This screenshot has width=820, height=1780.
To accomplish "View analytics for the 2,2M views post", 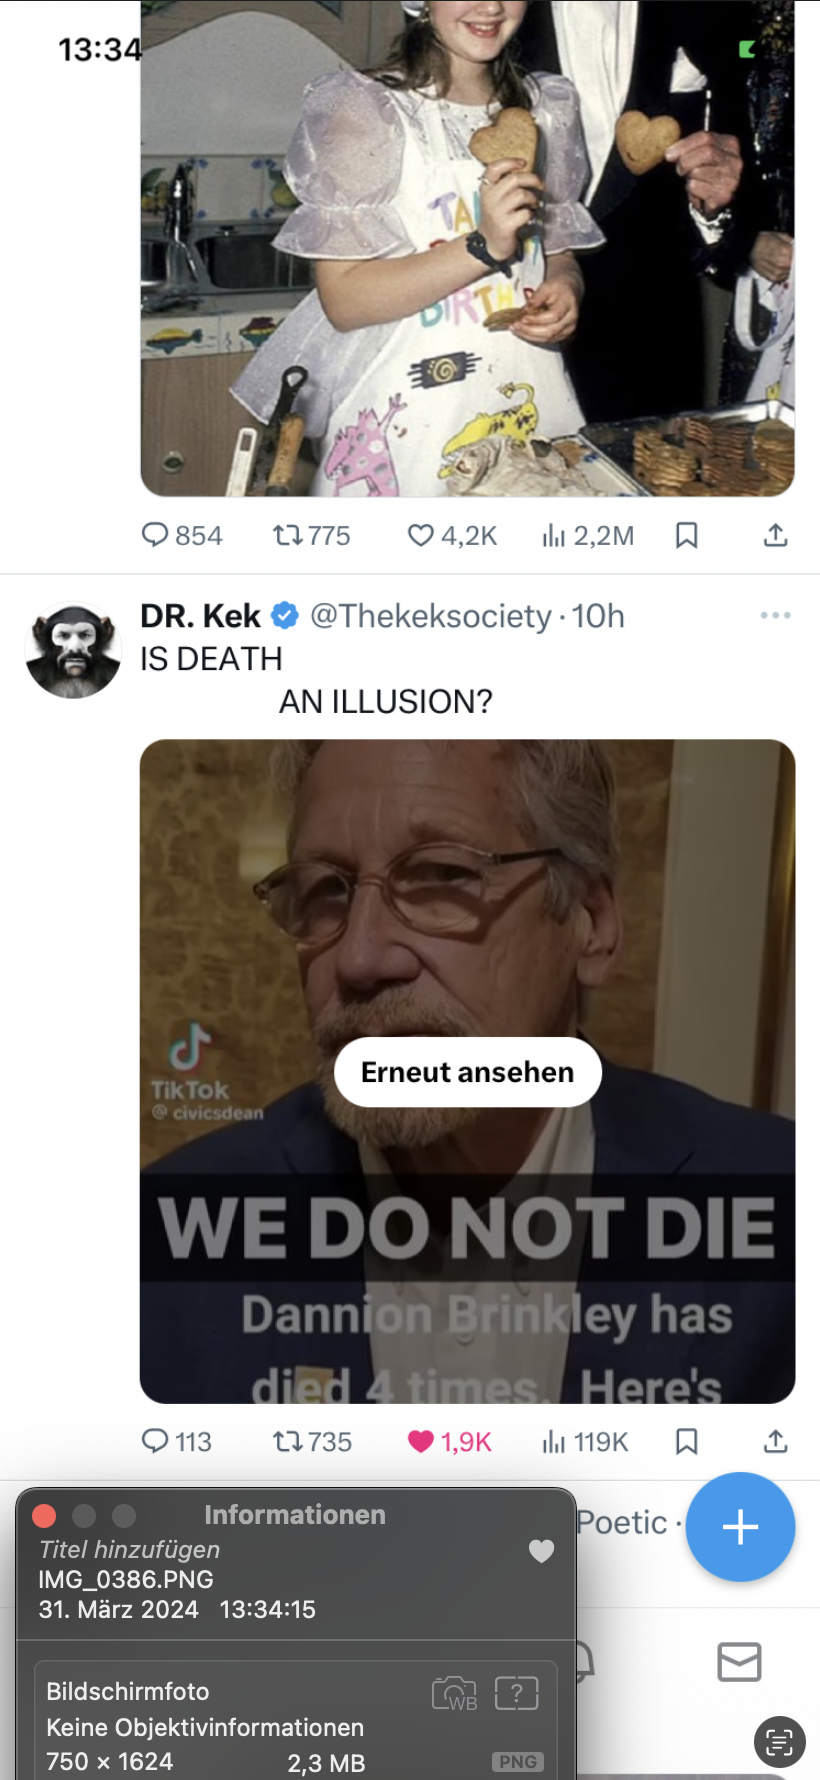I will point(554,536).
